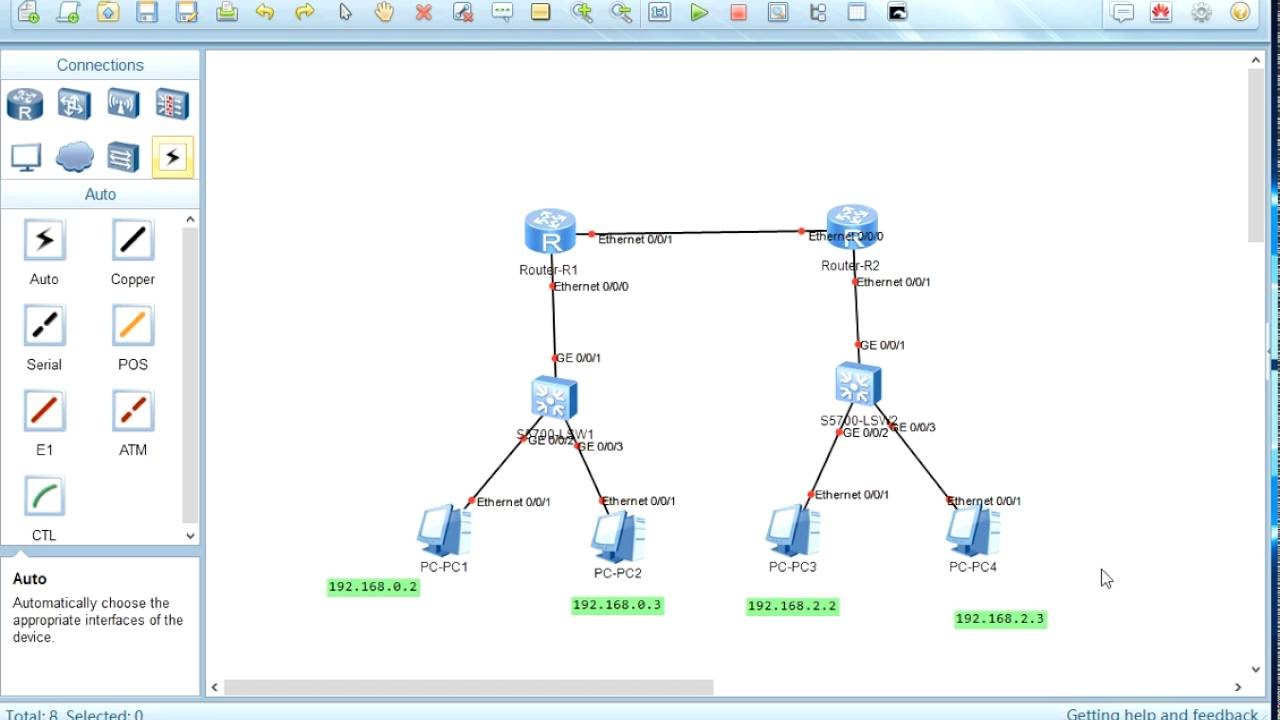Click the red X delete tool
Image resolution: width=1280 pixels, height=720 pixels.
coord(423,12)
